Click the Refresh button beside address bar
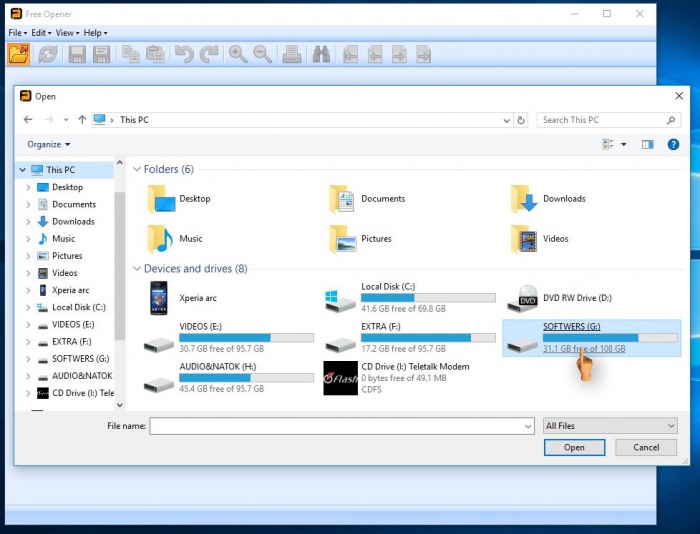Image resolution: width=700 pixels, height=534 pixels. click(520, 120)
